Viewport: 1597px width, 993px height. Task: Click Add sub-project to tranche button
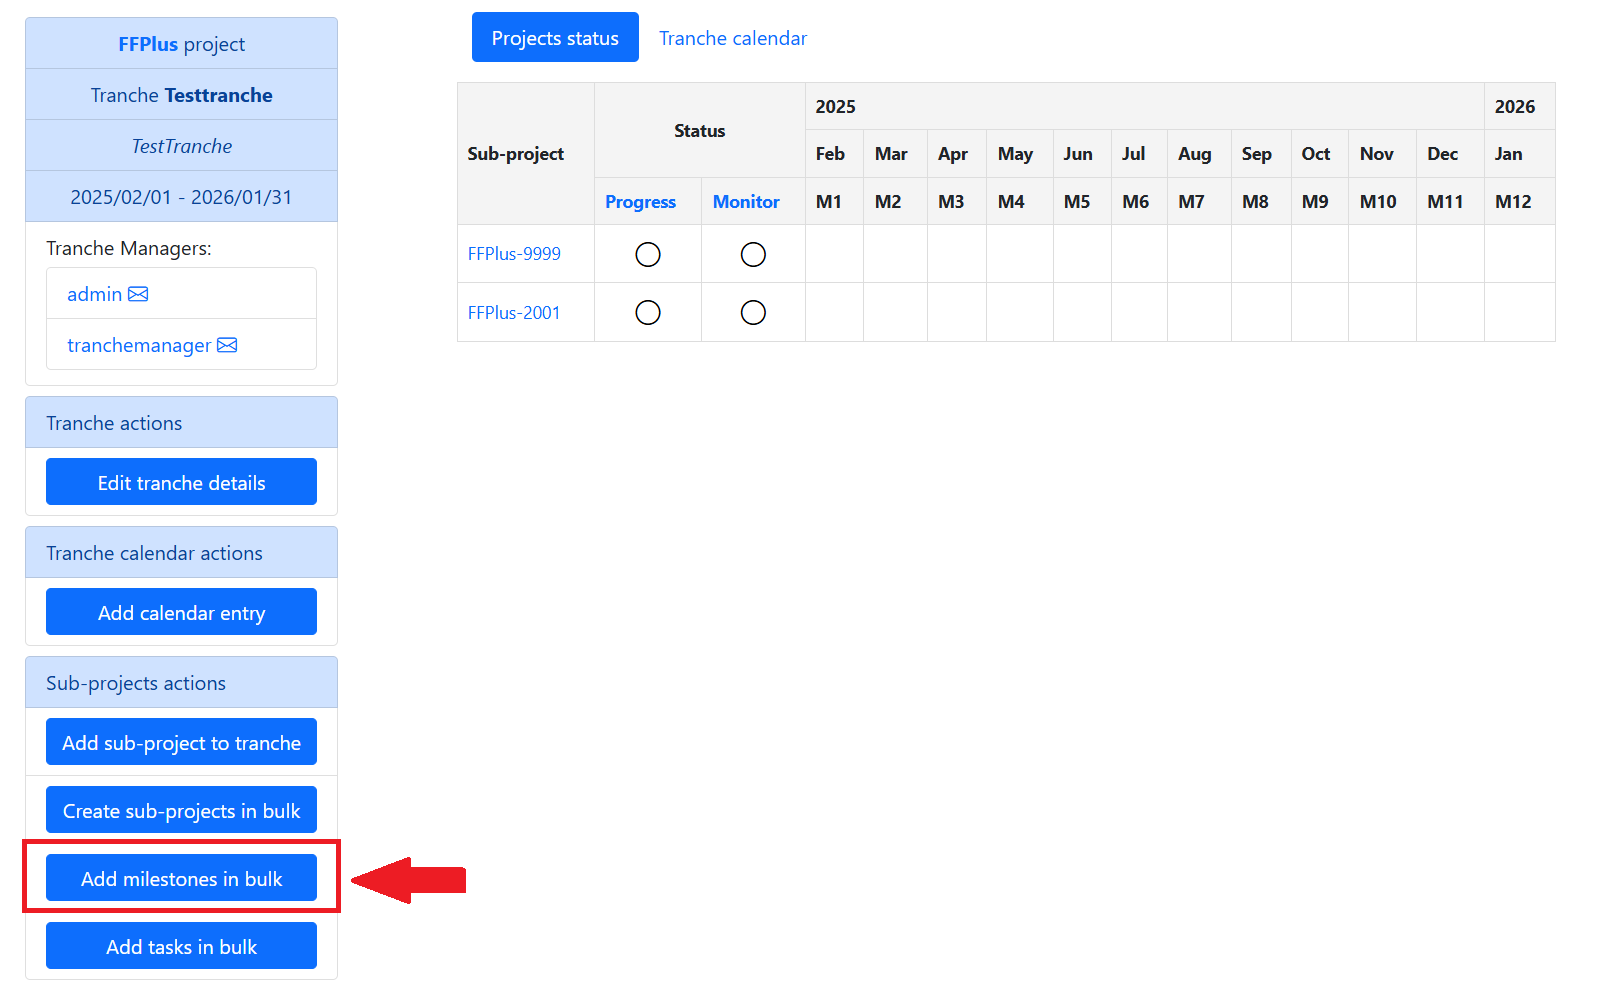[x=181, y=742]
